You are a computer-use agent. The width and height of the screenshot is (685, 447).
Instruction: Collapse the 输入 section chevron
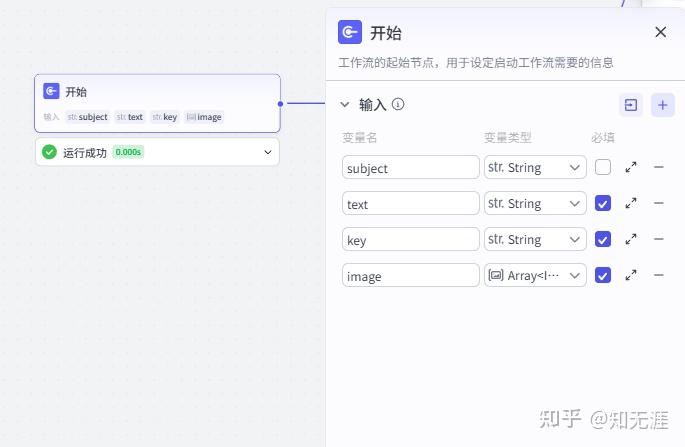pos(345,104)
